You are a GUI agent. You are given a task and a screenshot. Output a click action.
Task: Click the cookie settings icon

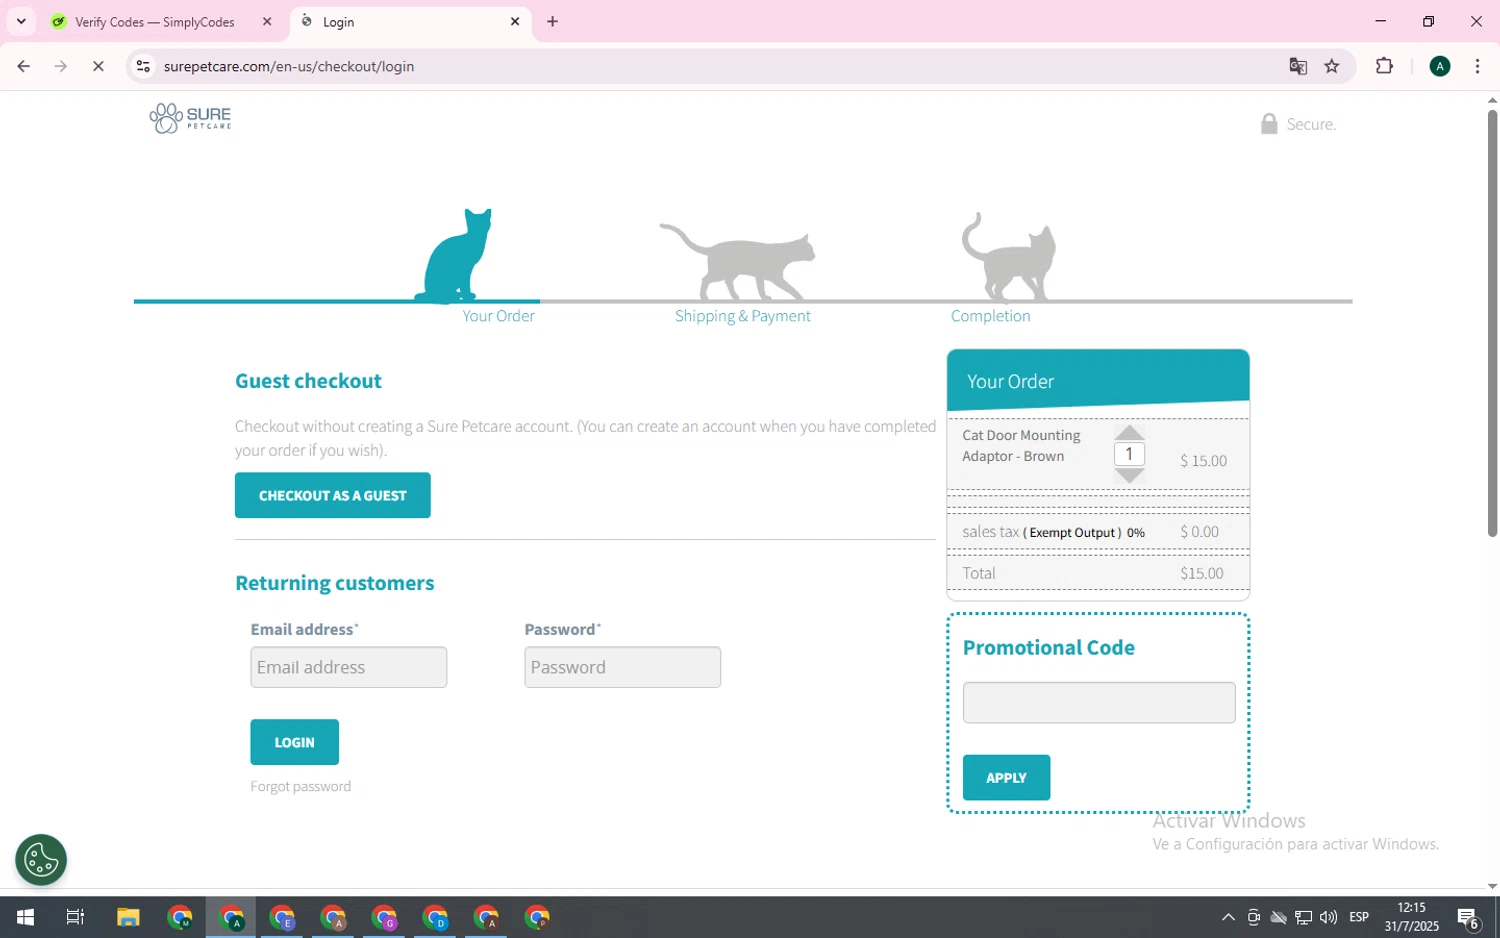[x=41, y=860]
